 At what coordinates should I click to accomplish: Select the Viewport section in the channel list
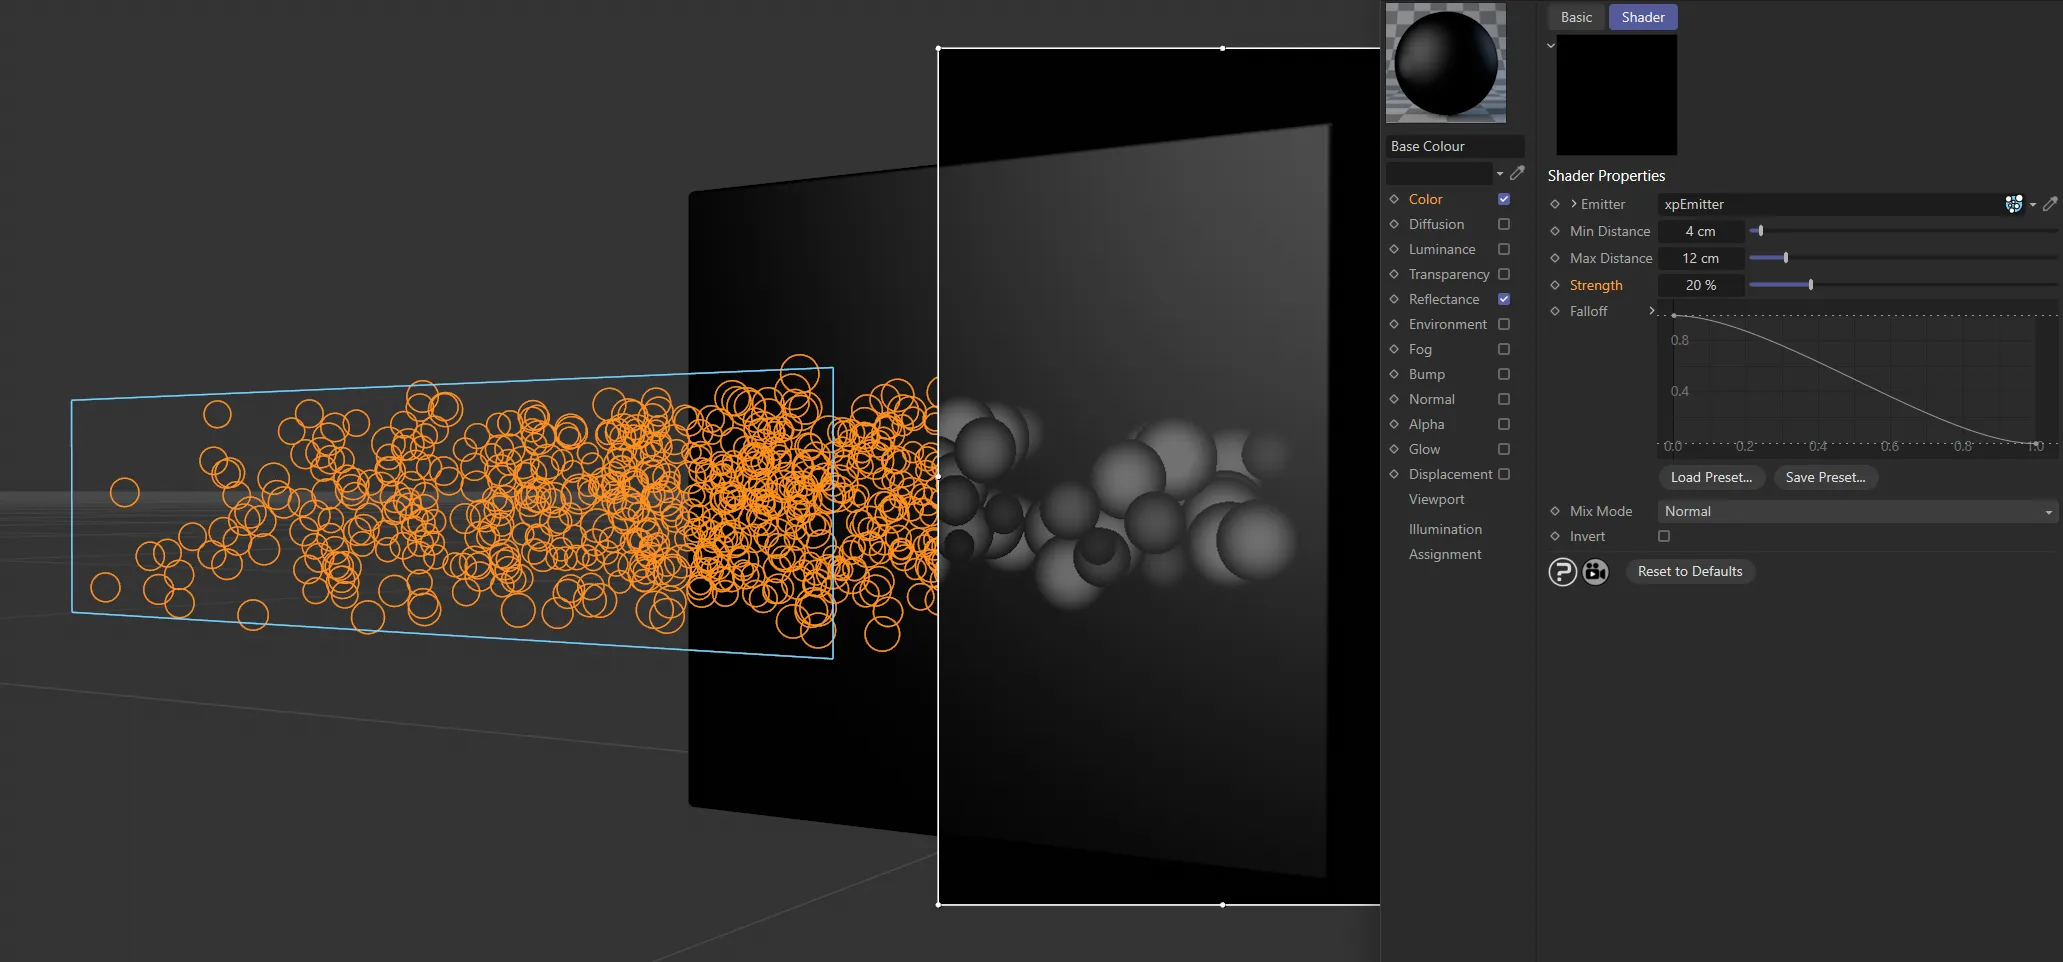click(1435, 499)
